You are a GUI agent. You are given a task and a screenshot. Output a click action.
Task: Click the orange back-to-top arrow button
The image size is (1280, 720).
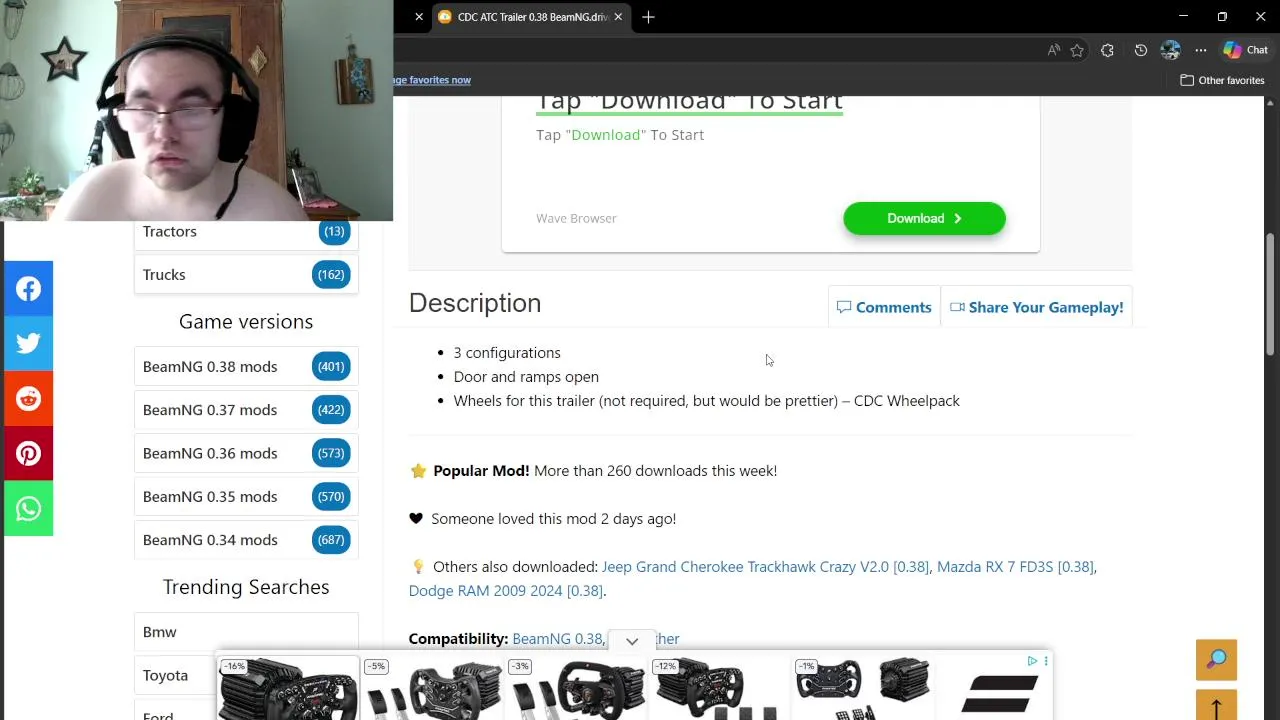[1216, 706]
